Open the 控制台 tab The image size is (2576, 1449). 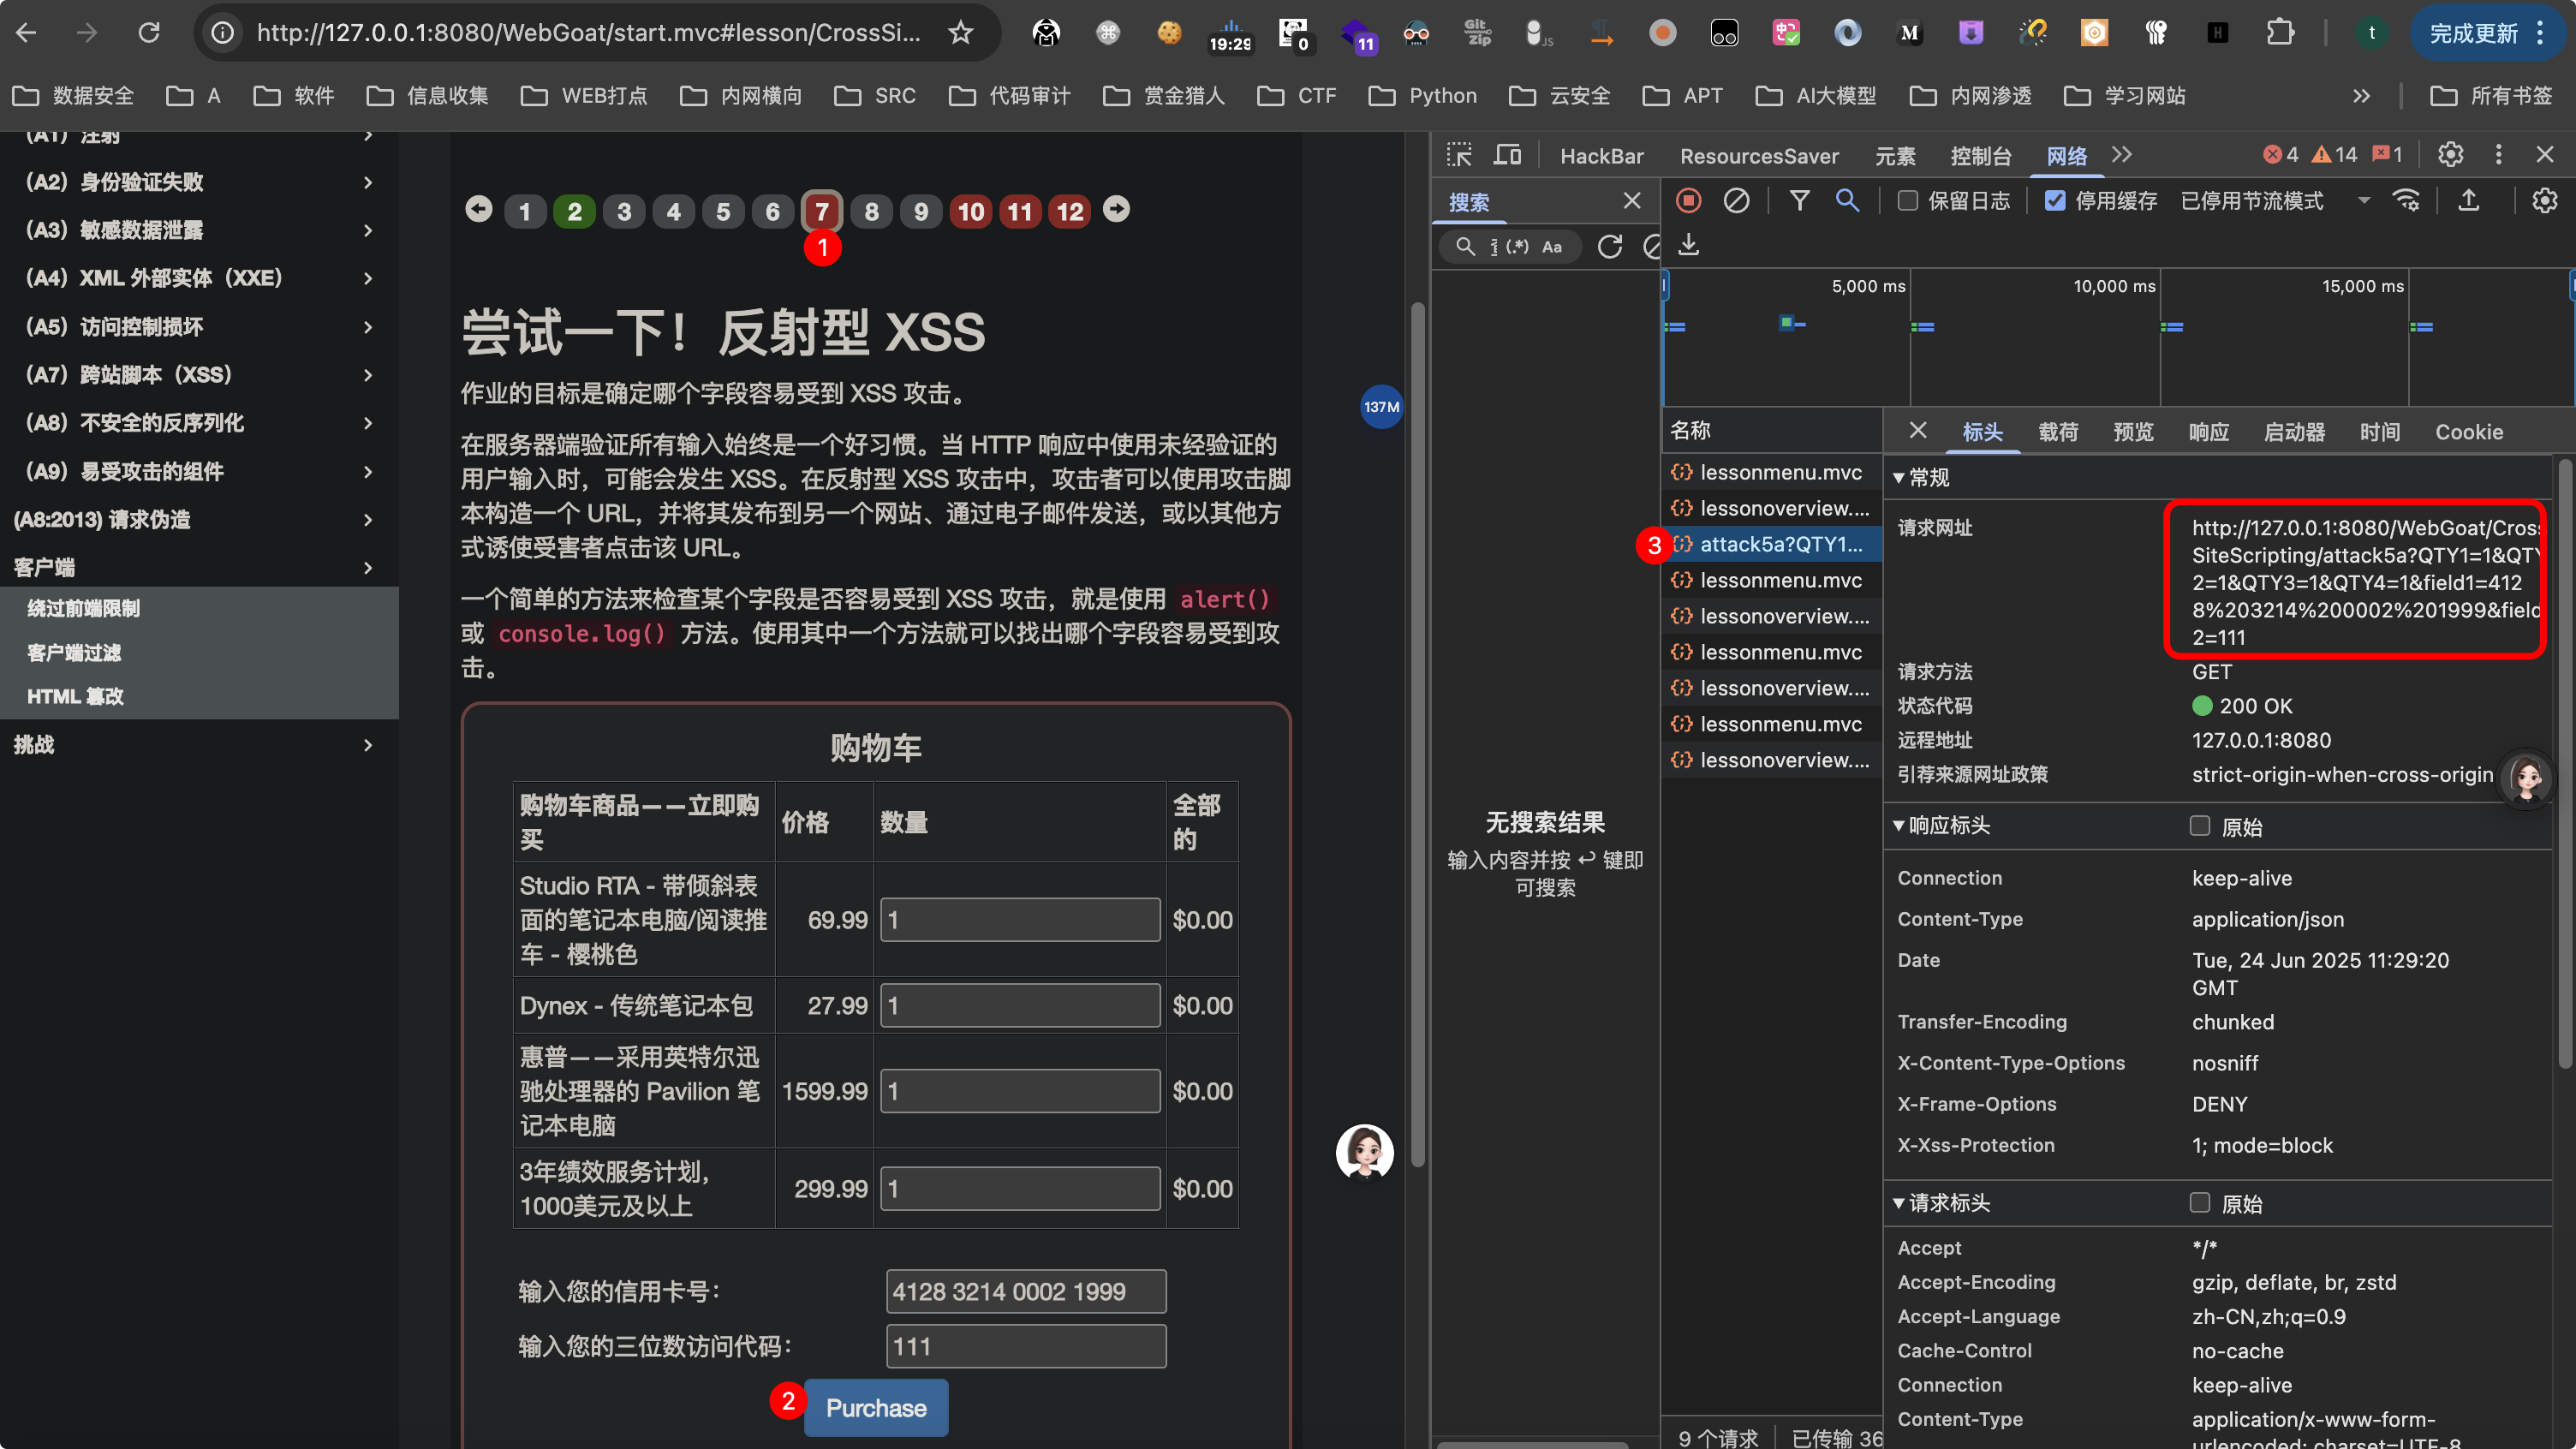click(x=1980, y=156)
